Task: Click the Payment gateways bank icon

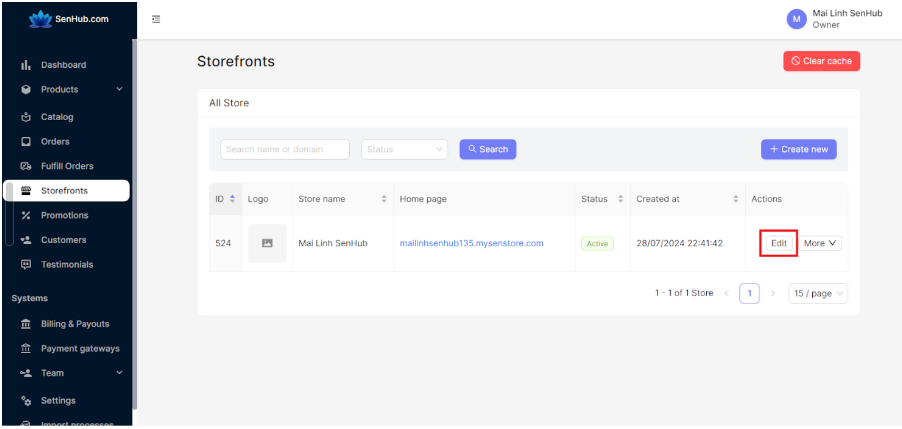Action: click(26, 348)
